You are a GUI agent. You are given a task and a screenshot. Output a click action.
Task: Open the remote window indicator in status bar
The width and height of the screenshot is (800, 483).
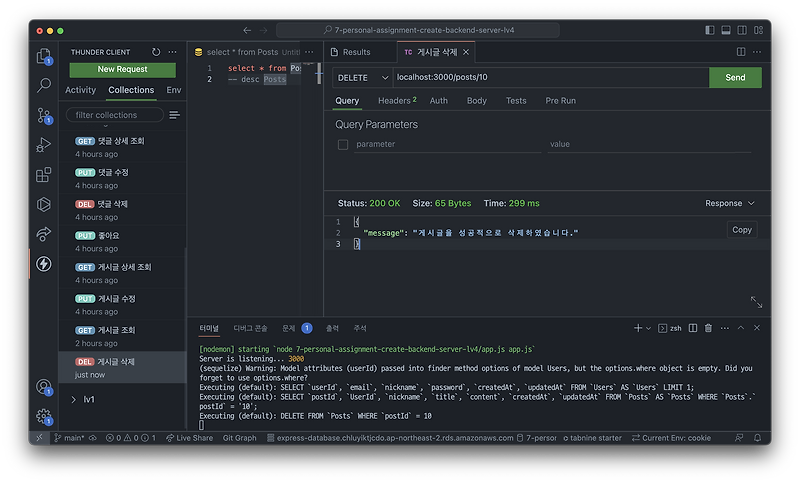pyautogui.click(x=39, y=438)
